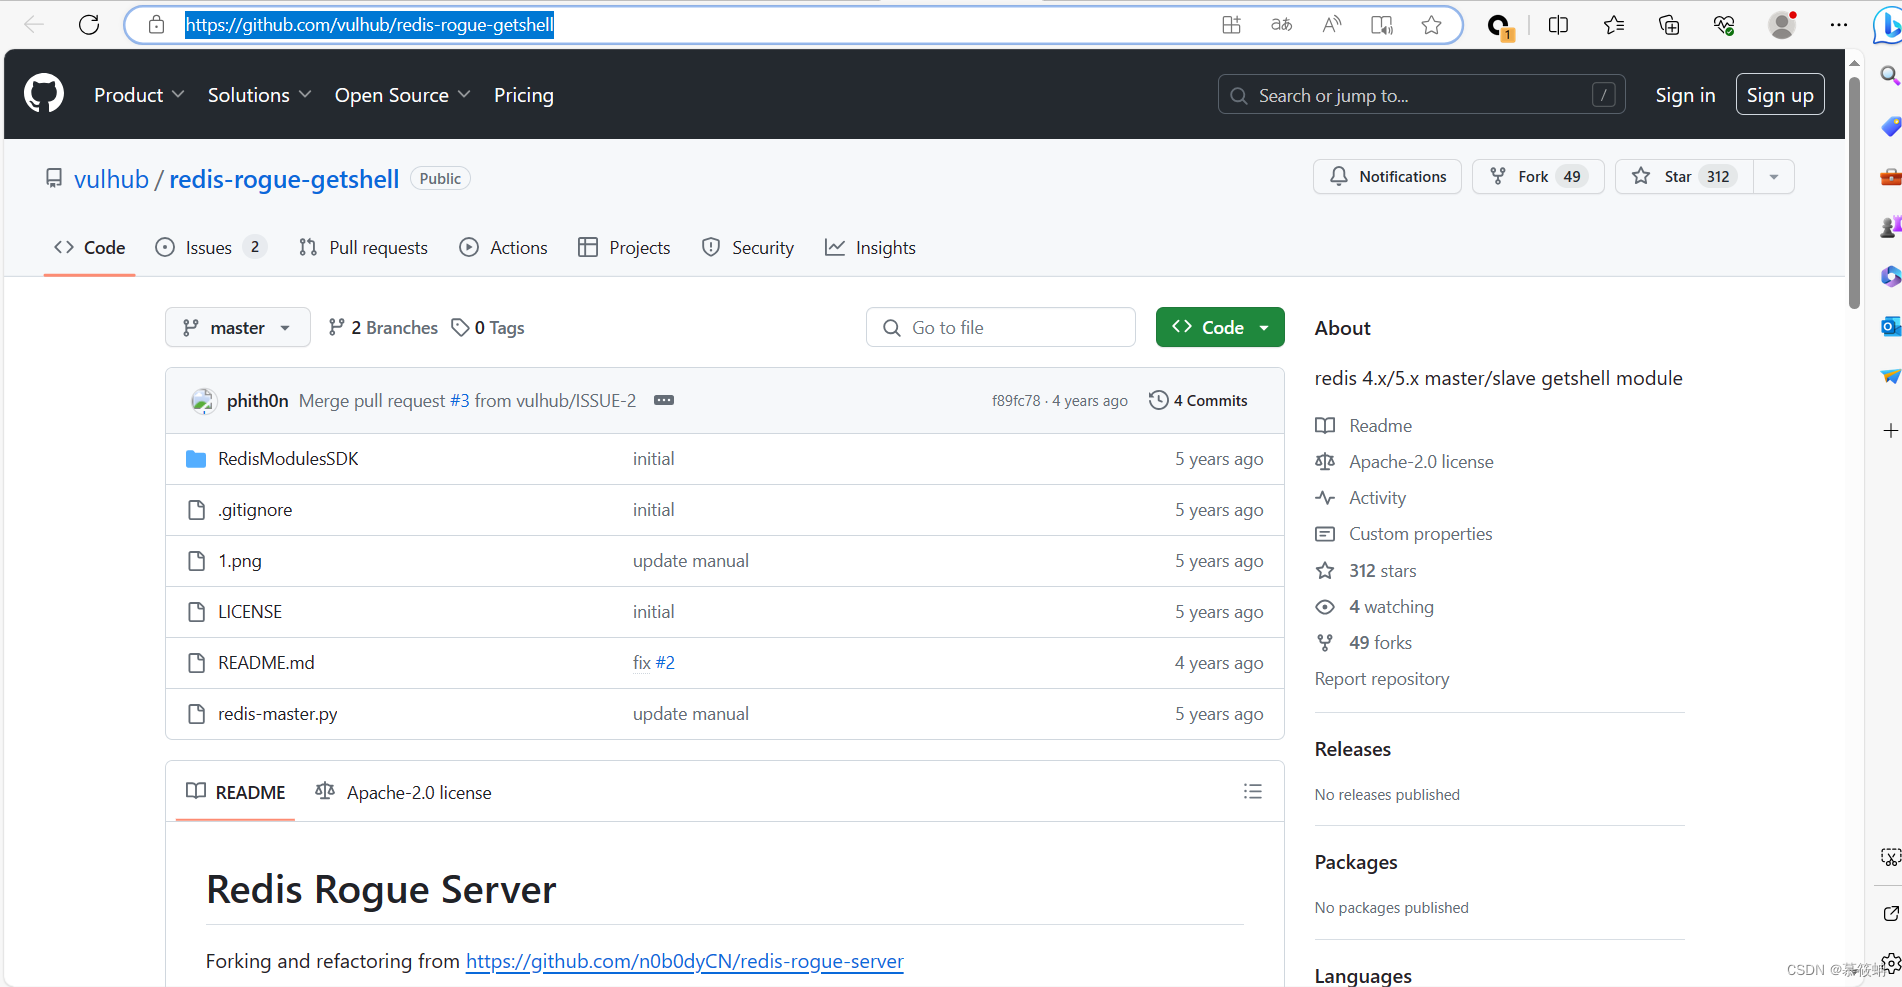The width and height of the screenshot is (1902, 987).
Task: Switch to the Code tab
Action: (x=89, y=248)
